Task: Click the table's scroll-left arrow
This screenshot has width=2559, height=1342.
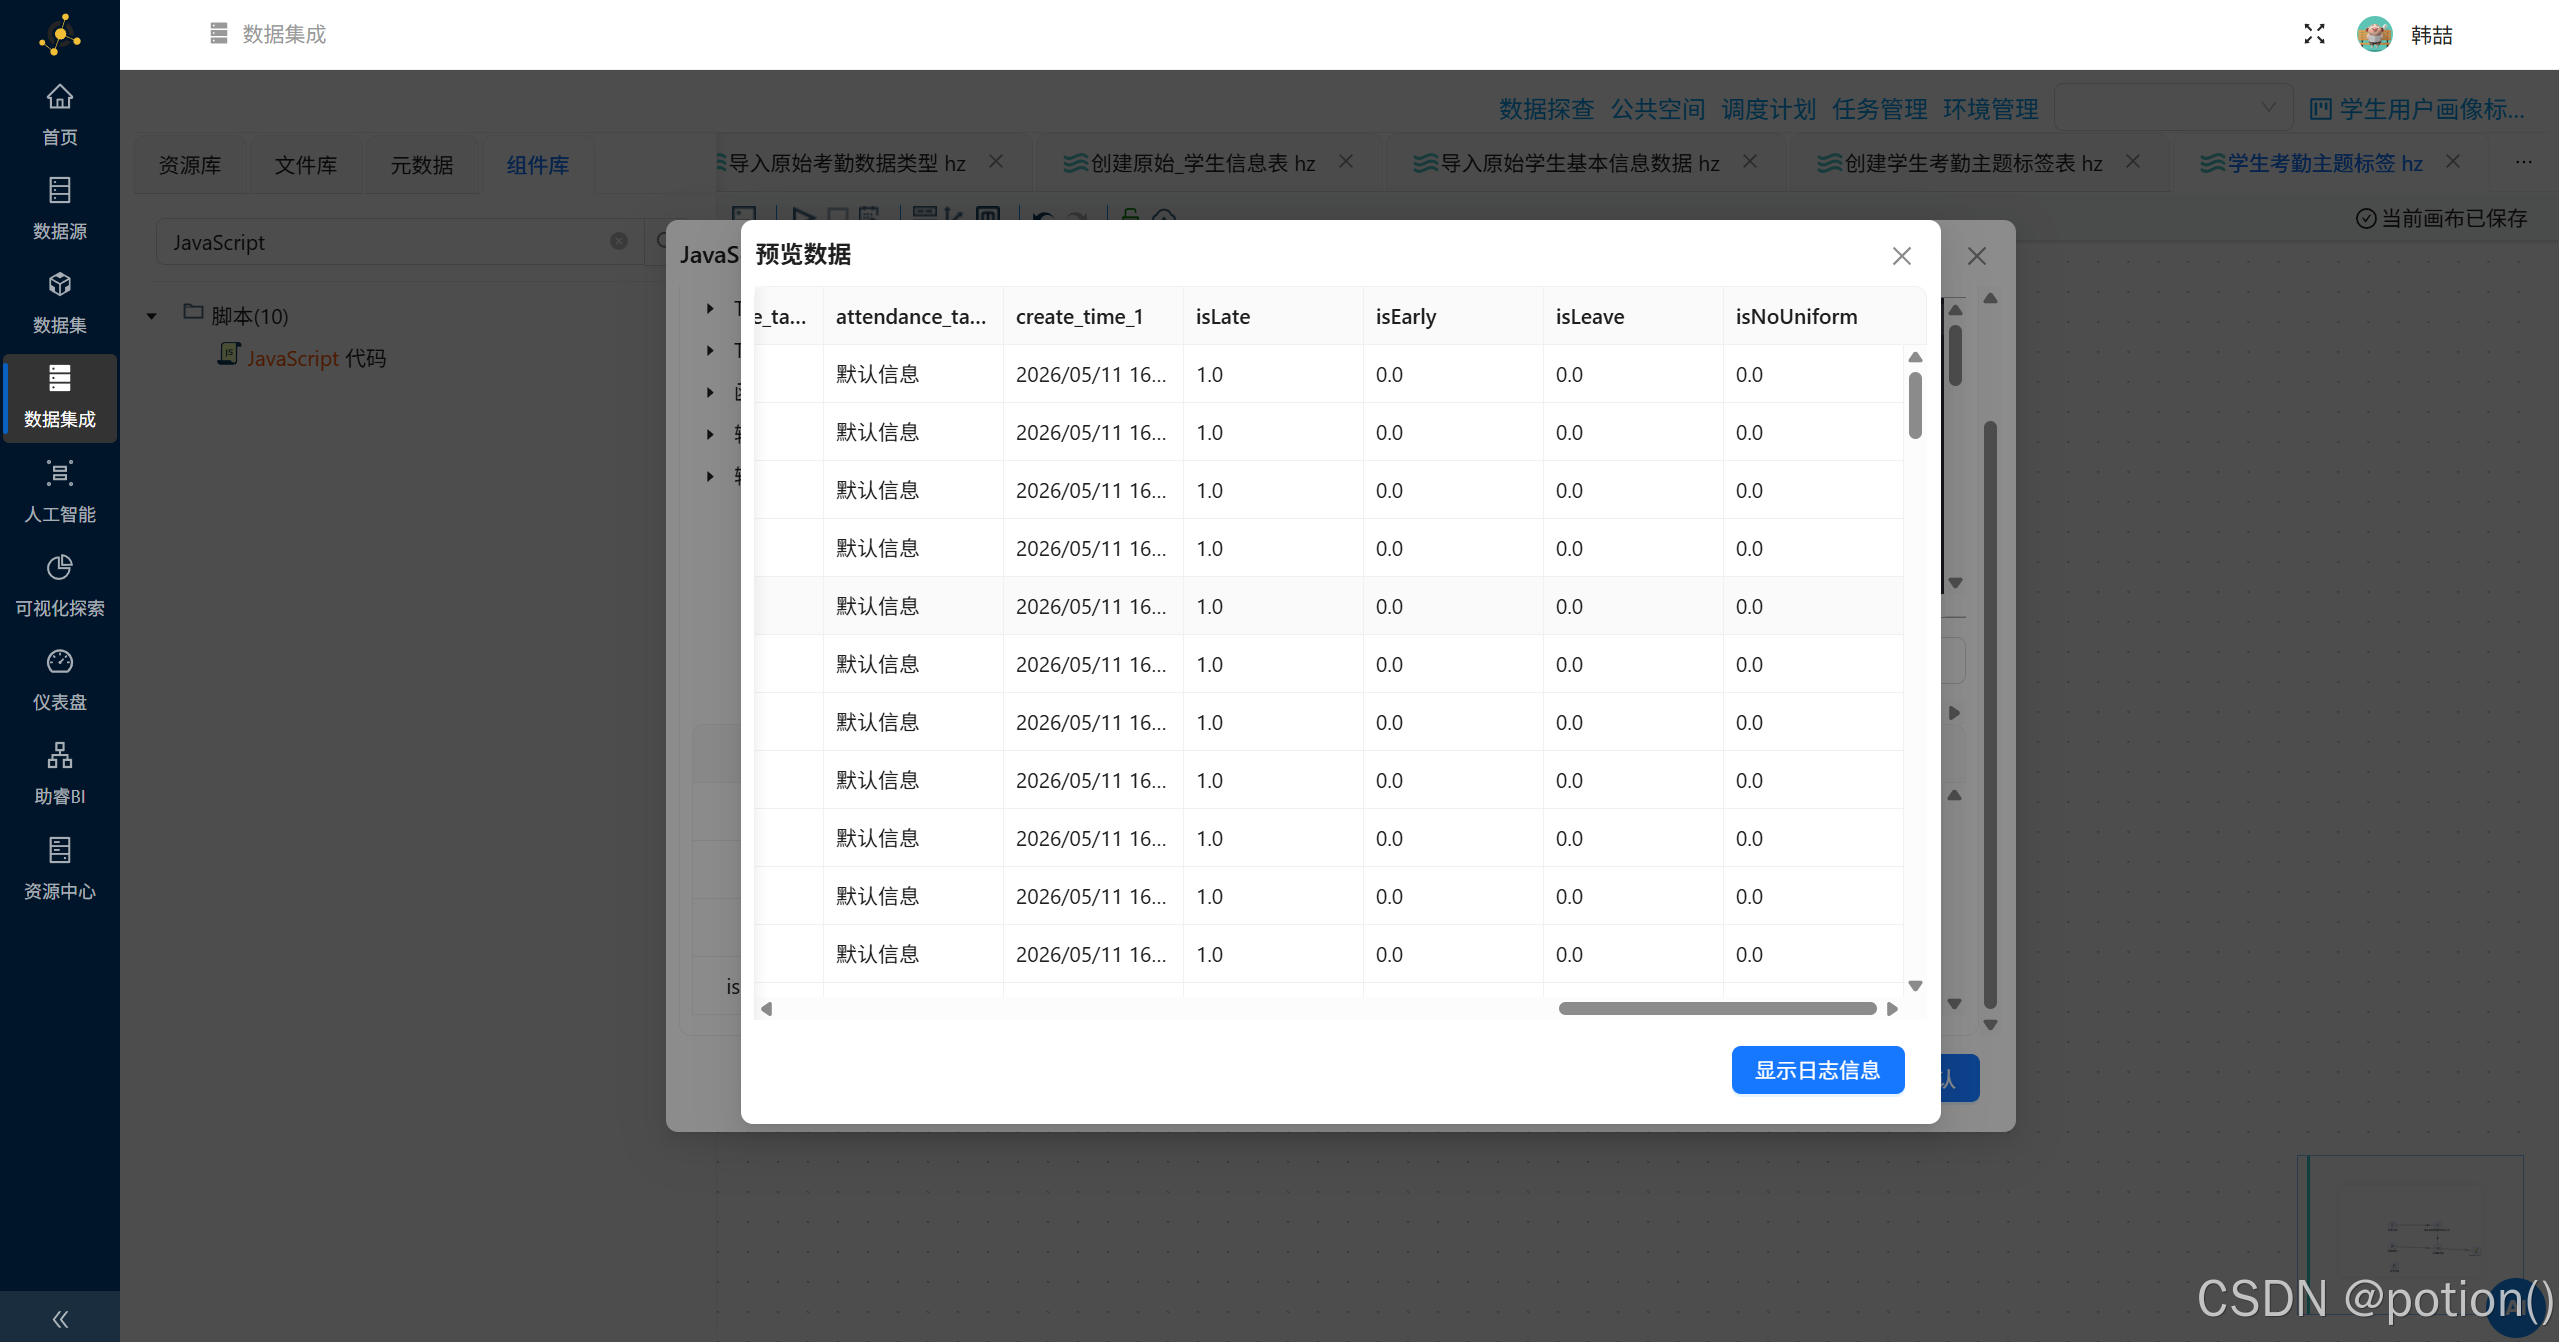Action: [x=767, y=1009]
